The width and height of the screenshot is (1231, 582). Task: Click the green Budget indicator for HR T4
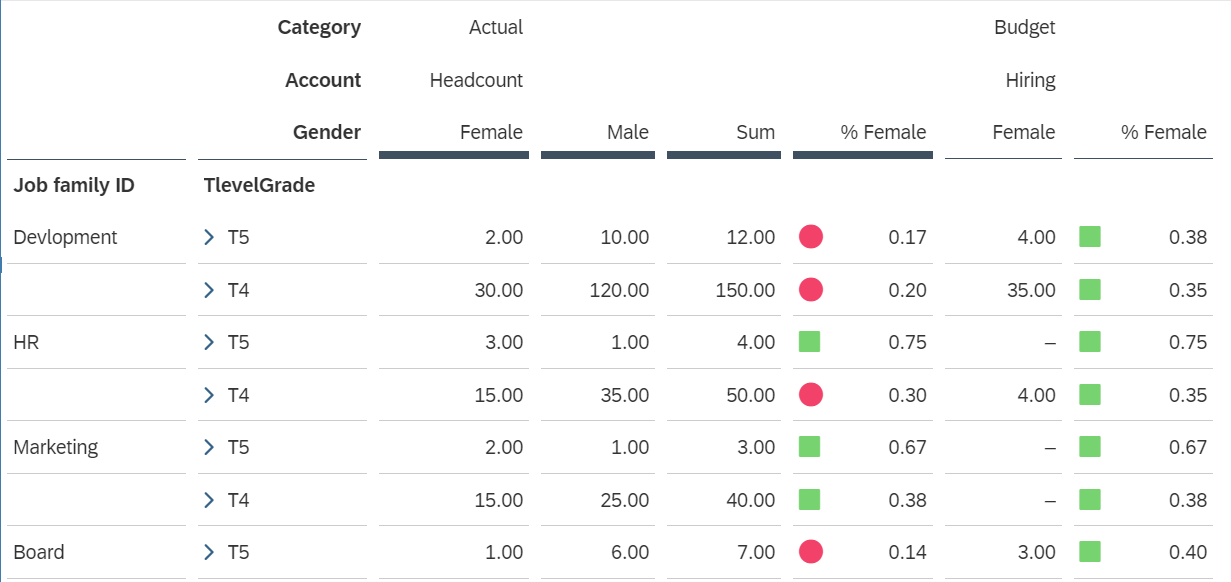[1090, 394]
